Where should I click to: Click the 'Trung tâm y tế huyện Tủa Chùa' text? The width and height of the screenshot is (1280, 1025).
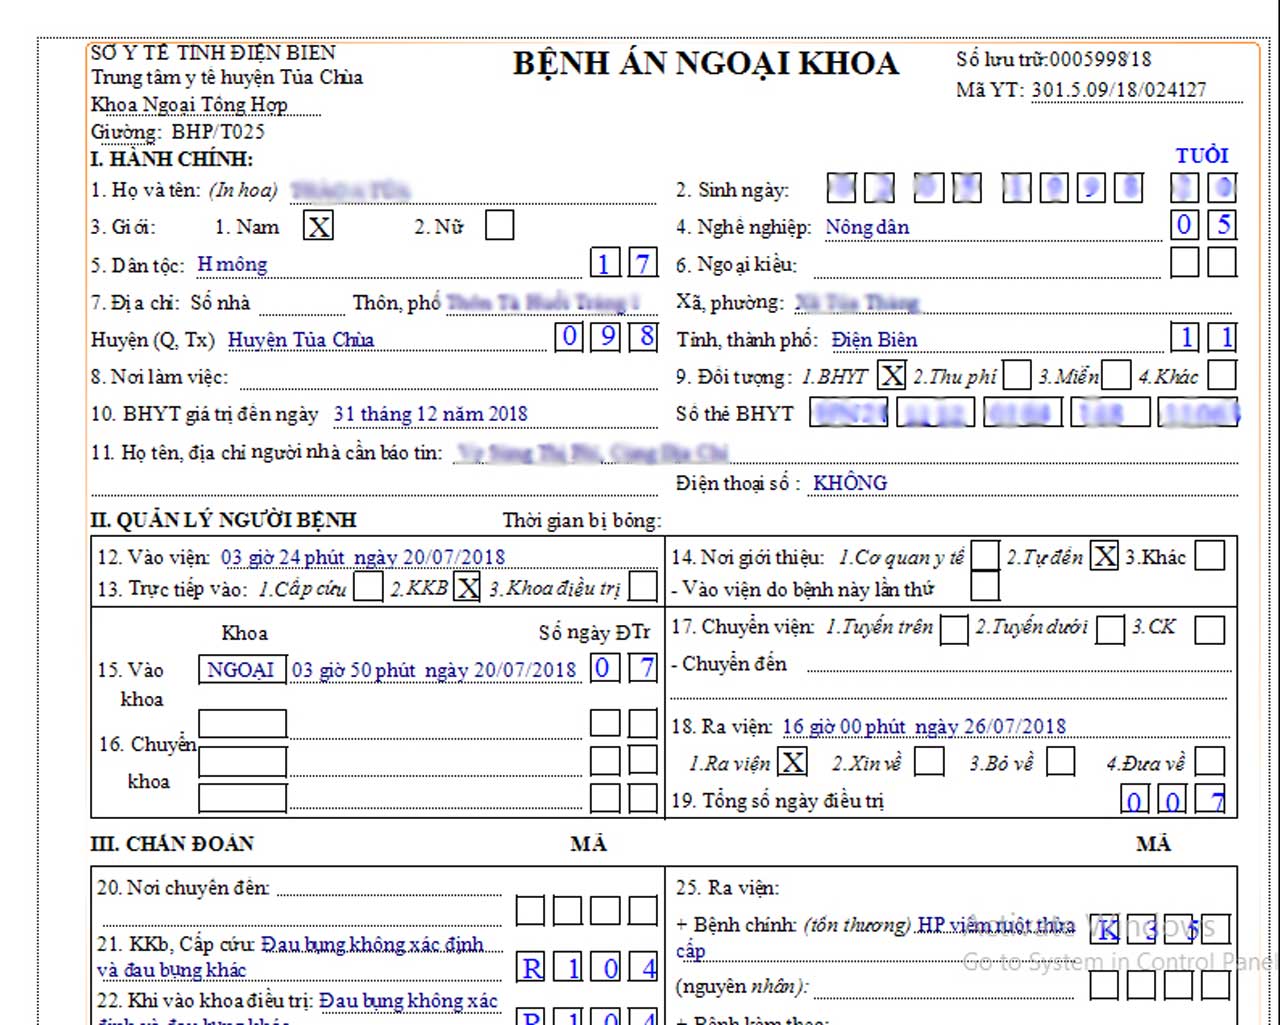(227, 77)
